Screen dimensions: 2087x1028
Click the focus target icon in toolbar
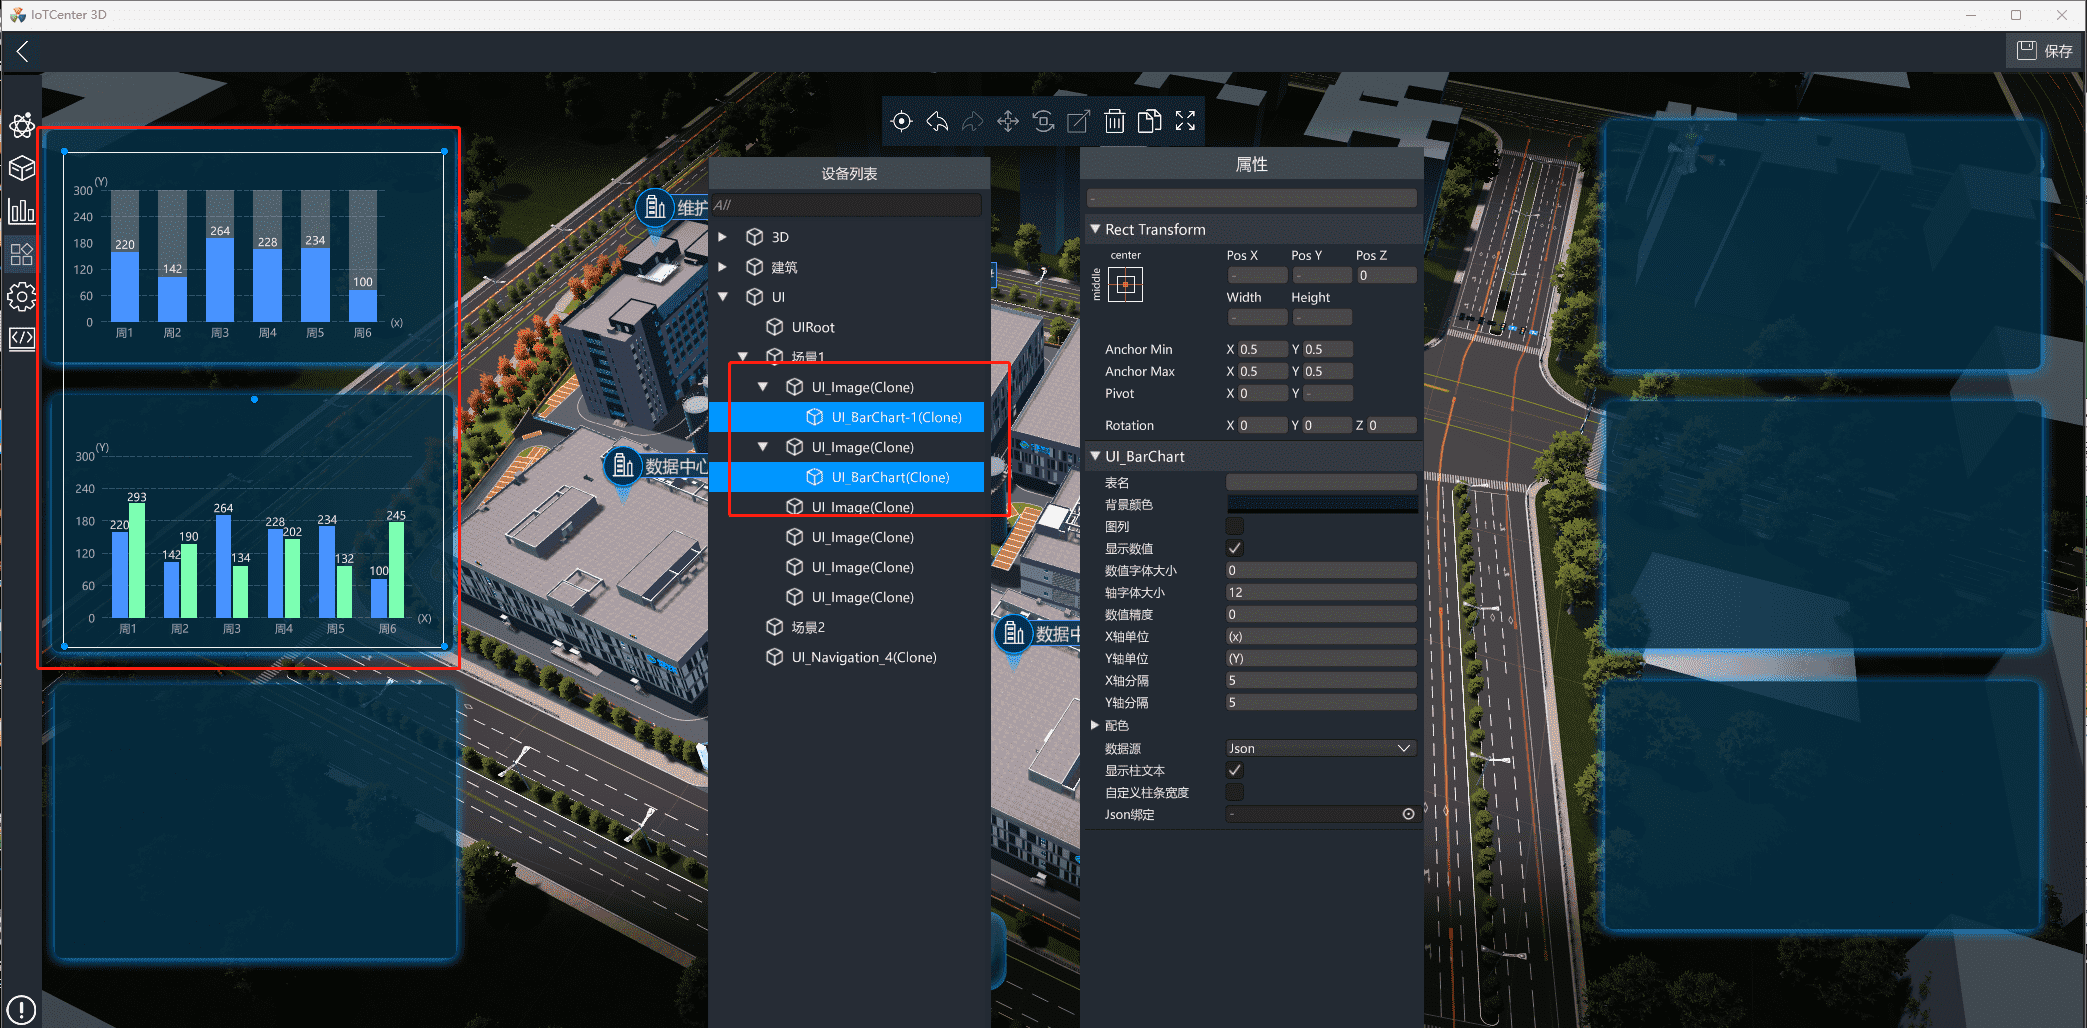click(901, 122)
